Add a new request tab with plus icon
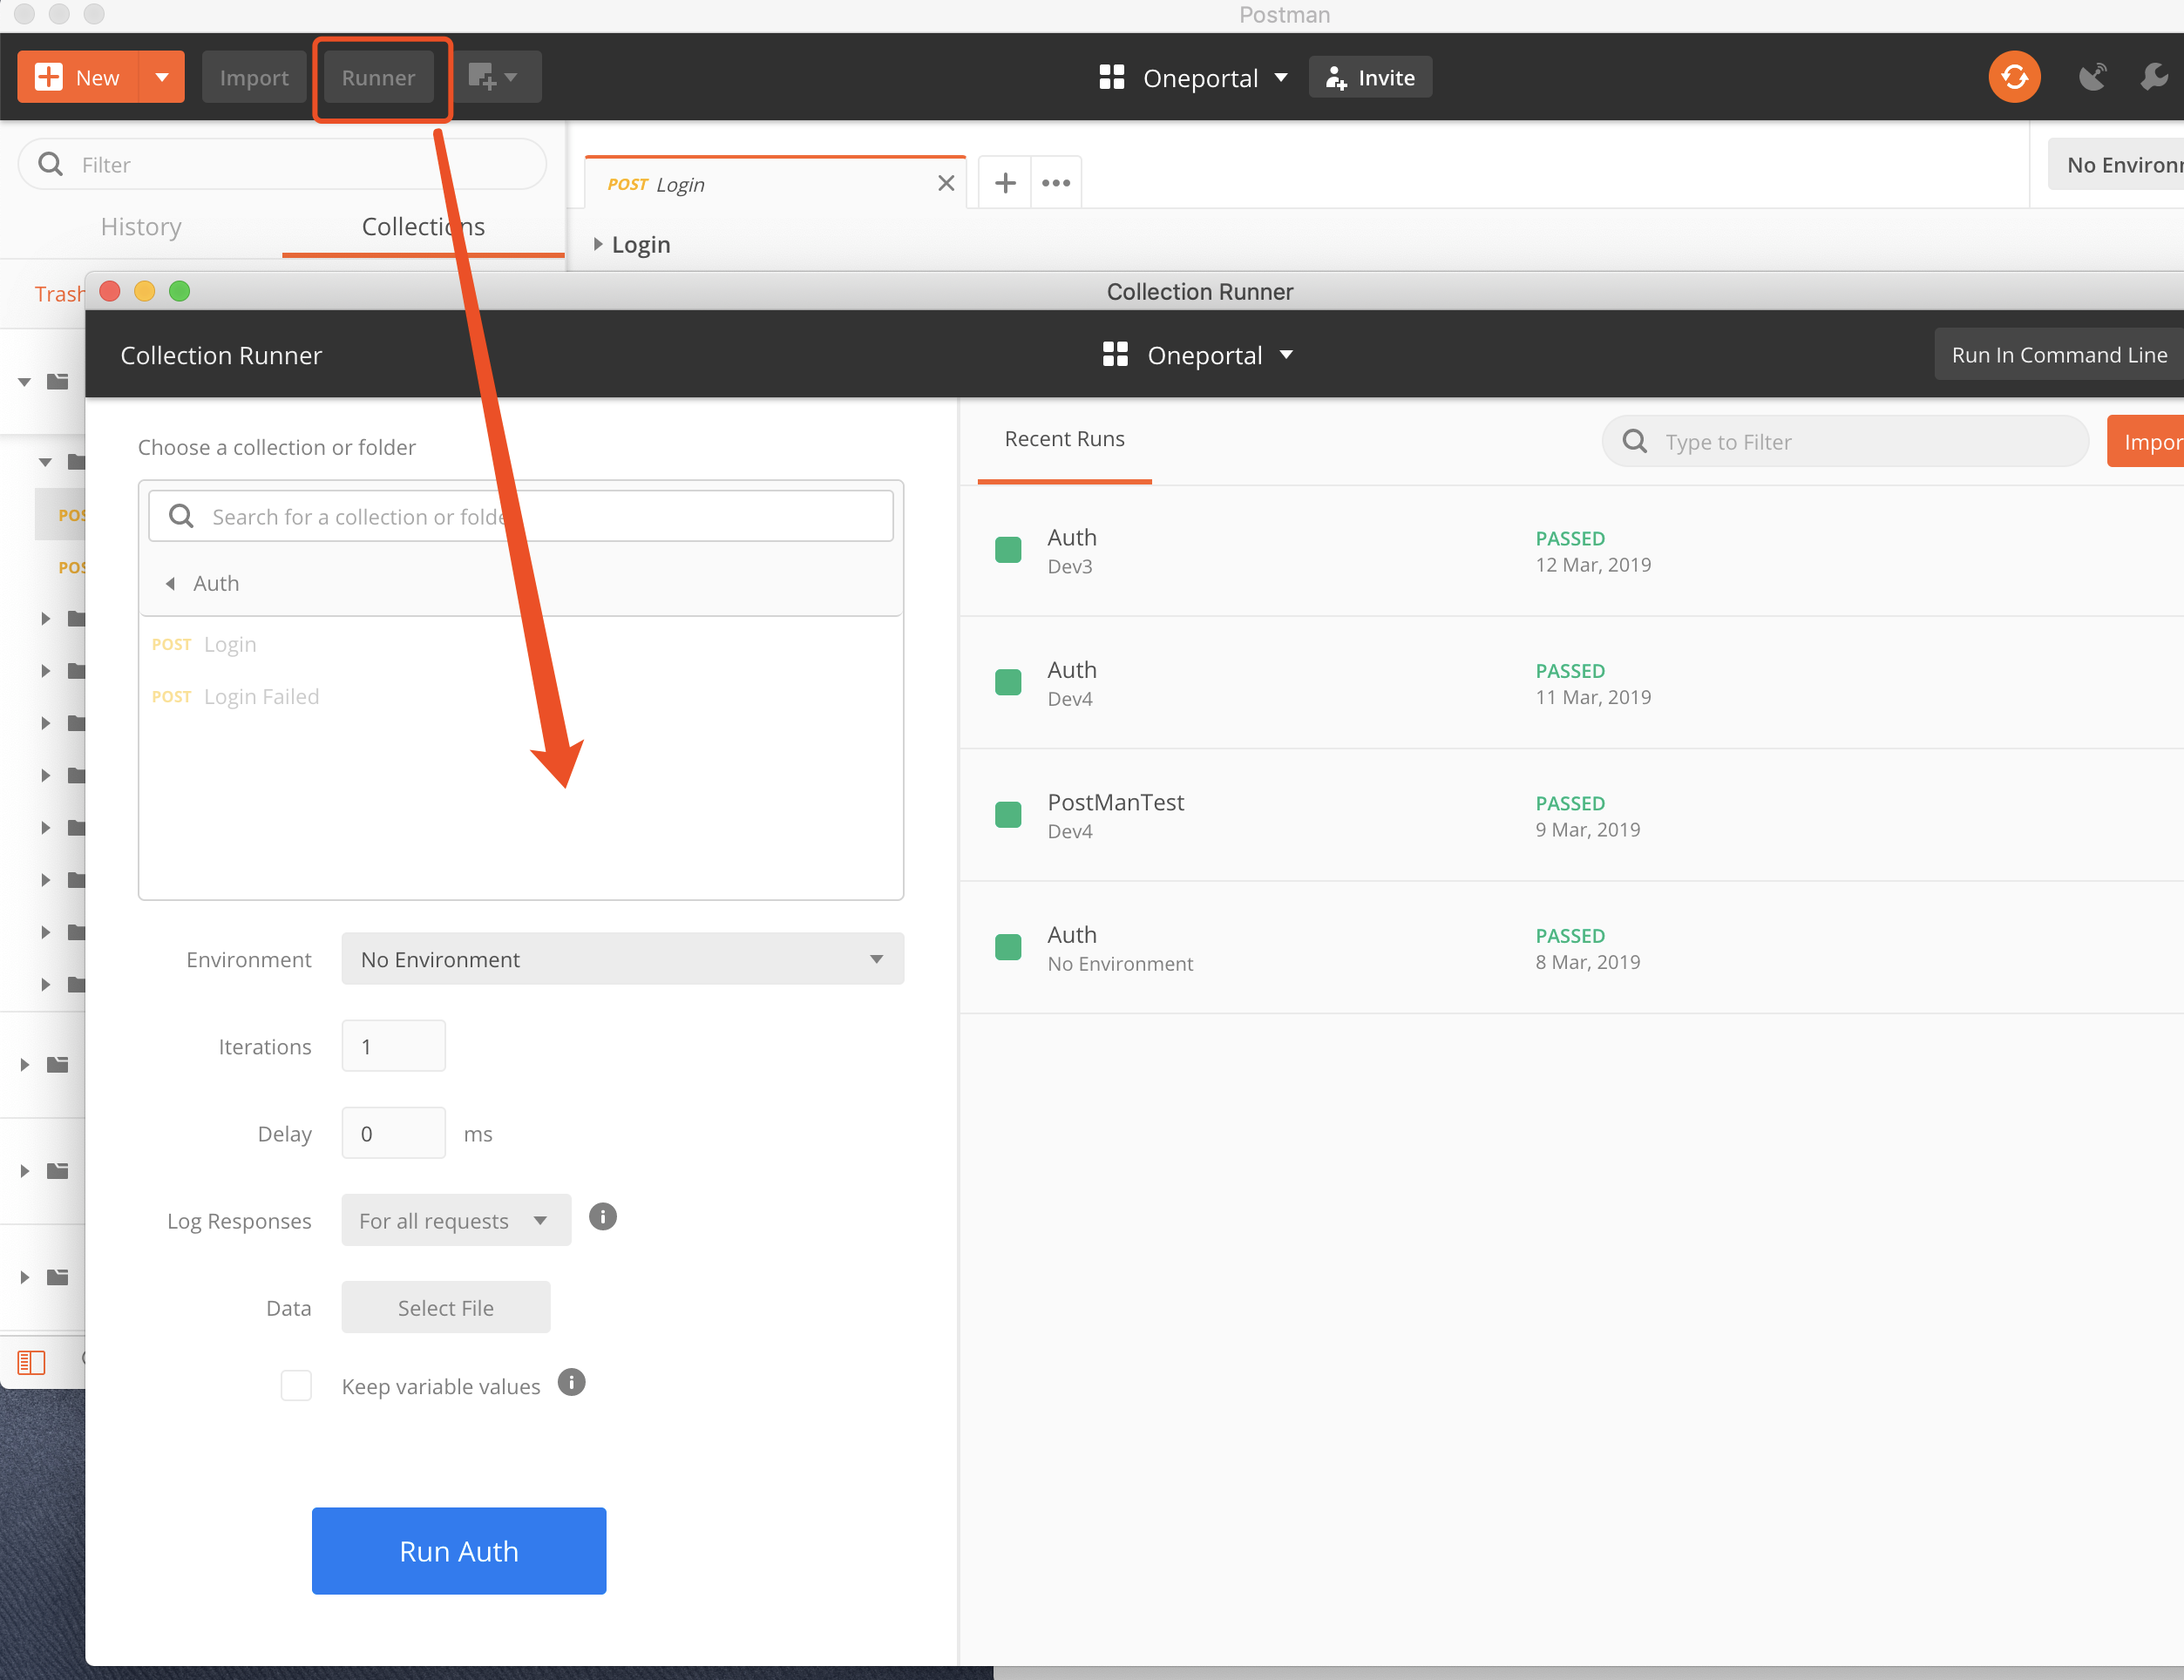 [x=1005, y=183]
